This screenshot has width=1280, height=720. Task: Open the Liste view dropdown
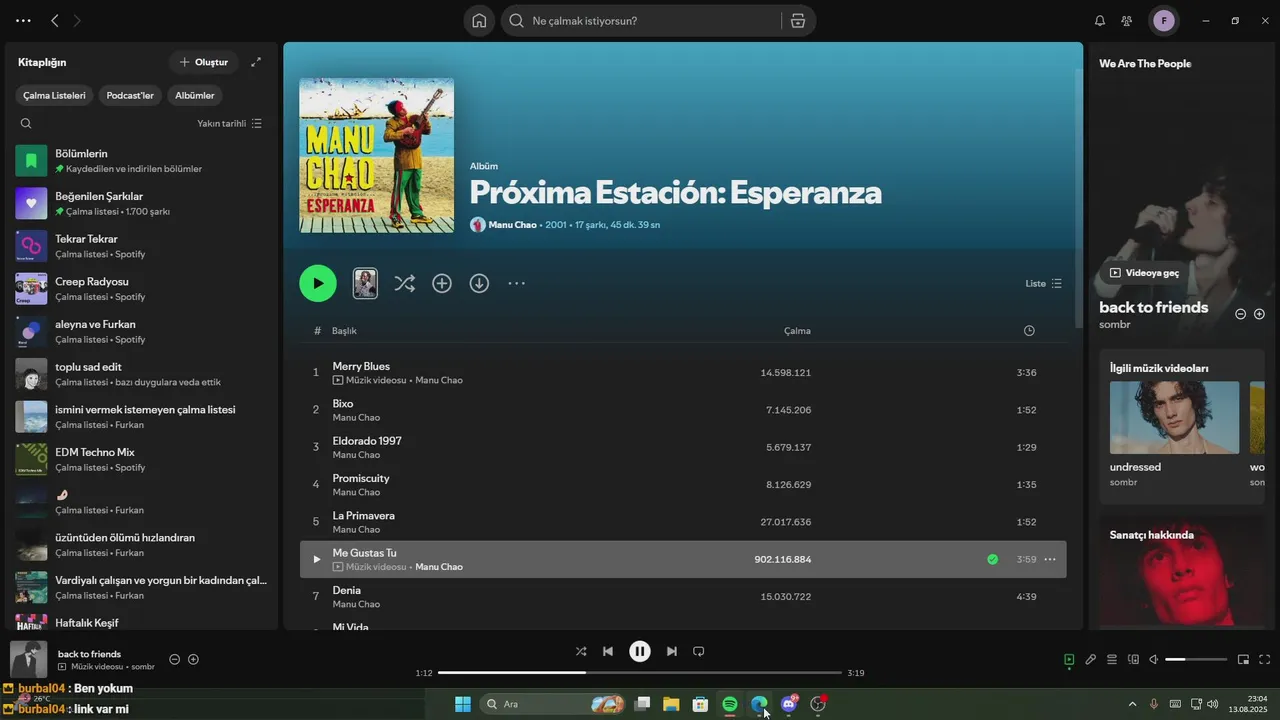(x=1043, y=284)
